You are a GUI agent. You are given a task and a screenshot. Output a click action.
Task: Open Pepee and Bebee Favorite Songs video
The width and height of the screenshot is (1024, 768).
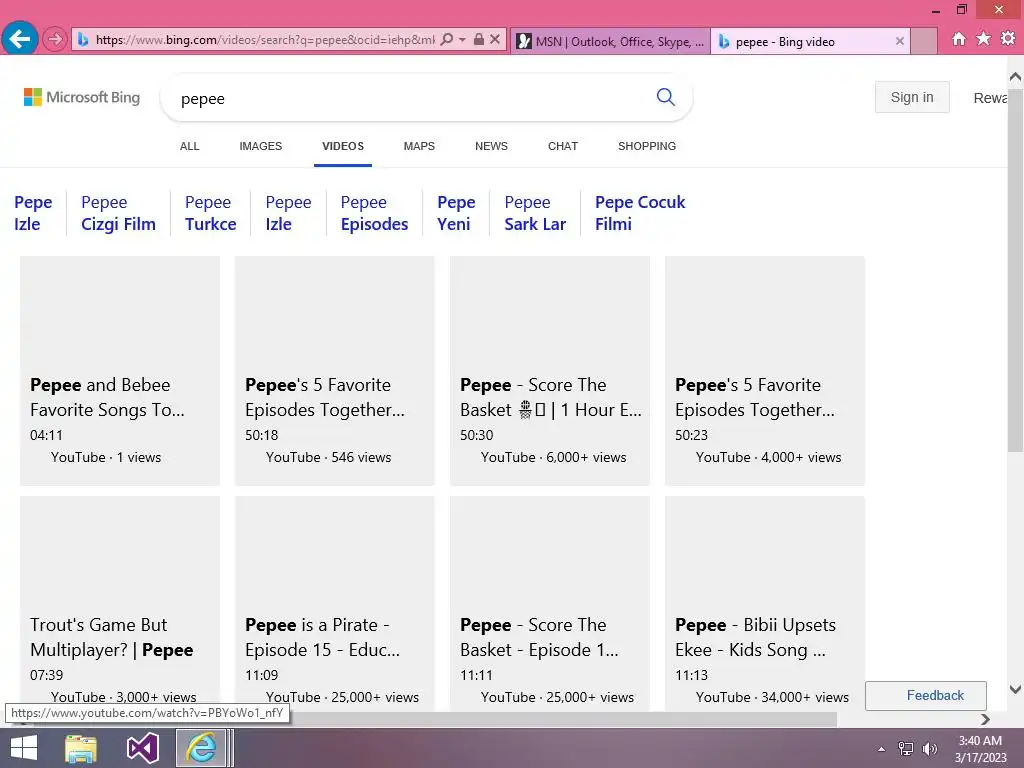pos(120,371)
